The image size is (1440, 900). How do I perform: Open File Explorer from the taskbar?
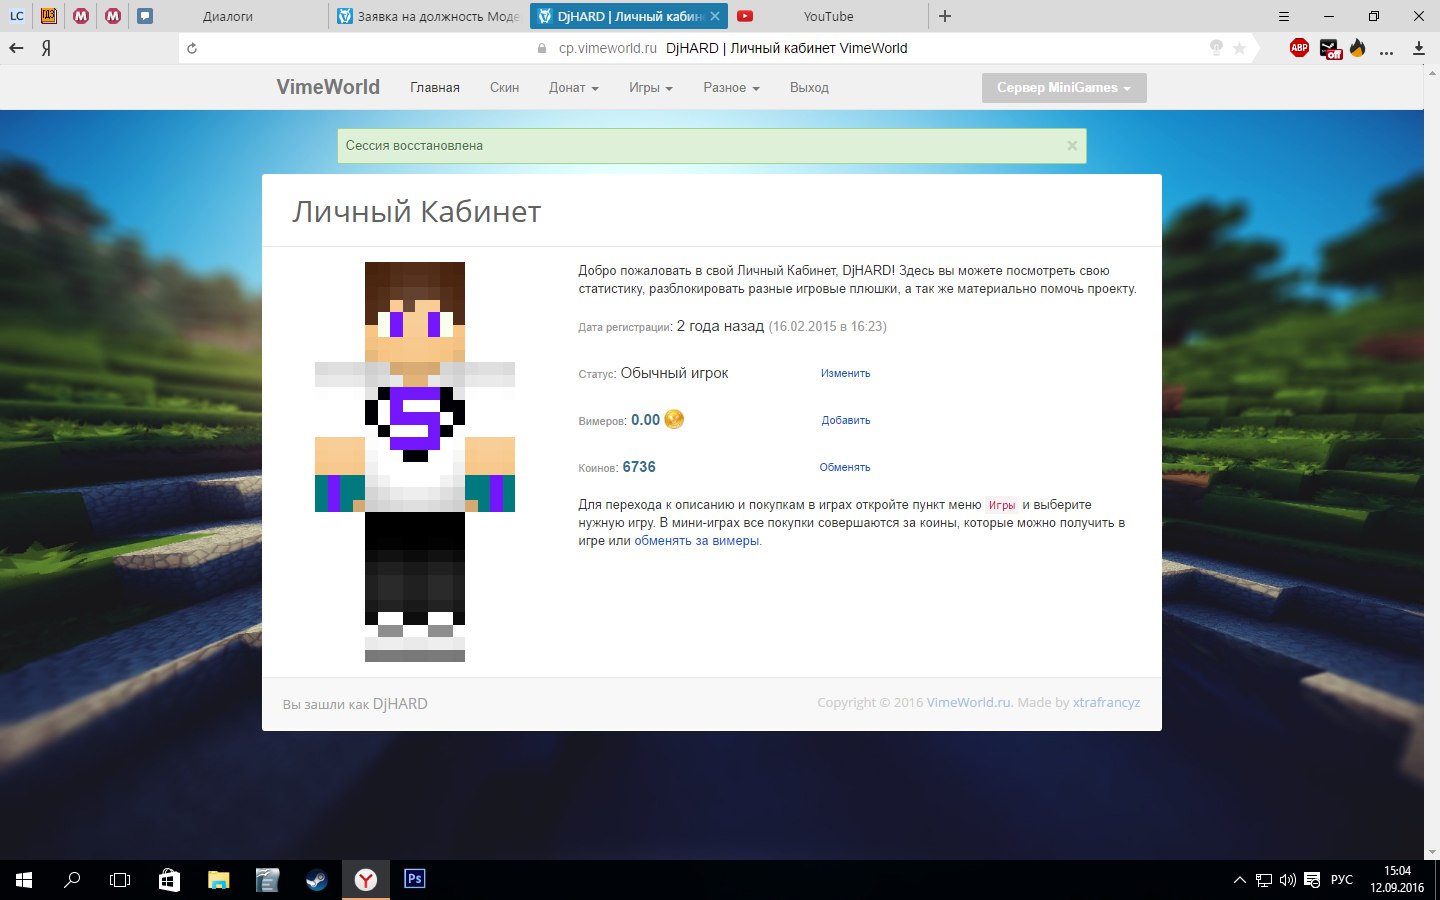point(218,880)
